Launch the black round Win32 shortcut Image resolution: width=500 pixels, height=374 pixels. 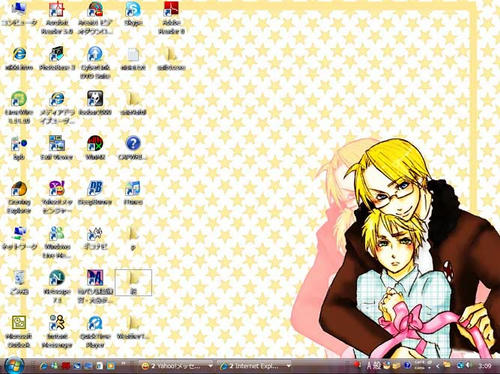(95, 148)
